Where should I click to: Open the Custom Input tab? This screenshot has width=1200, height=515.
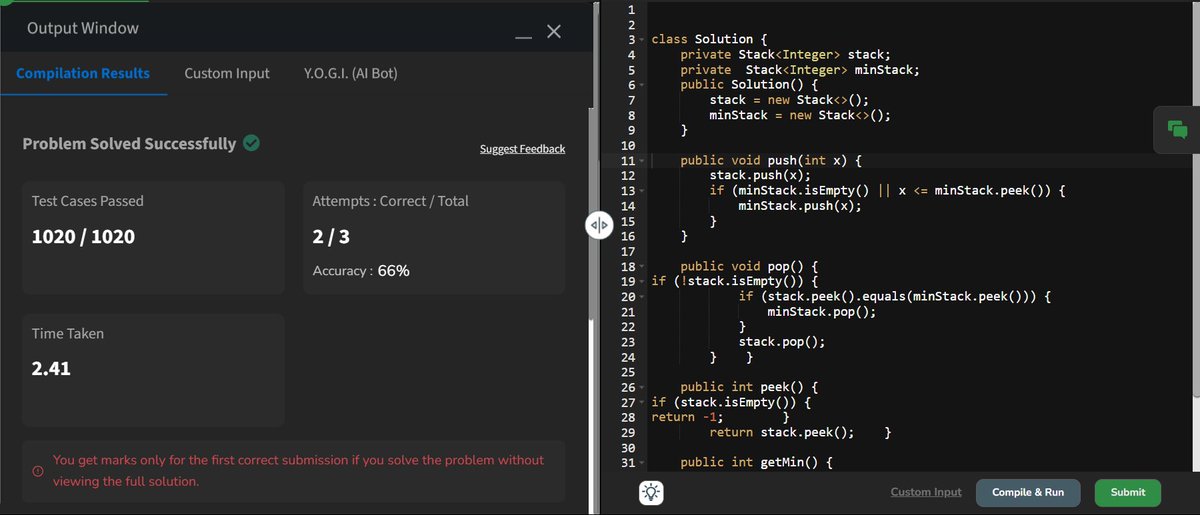227,73
